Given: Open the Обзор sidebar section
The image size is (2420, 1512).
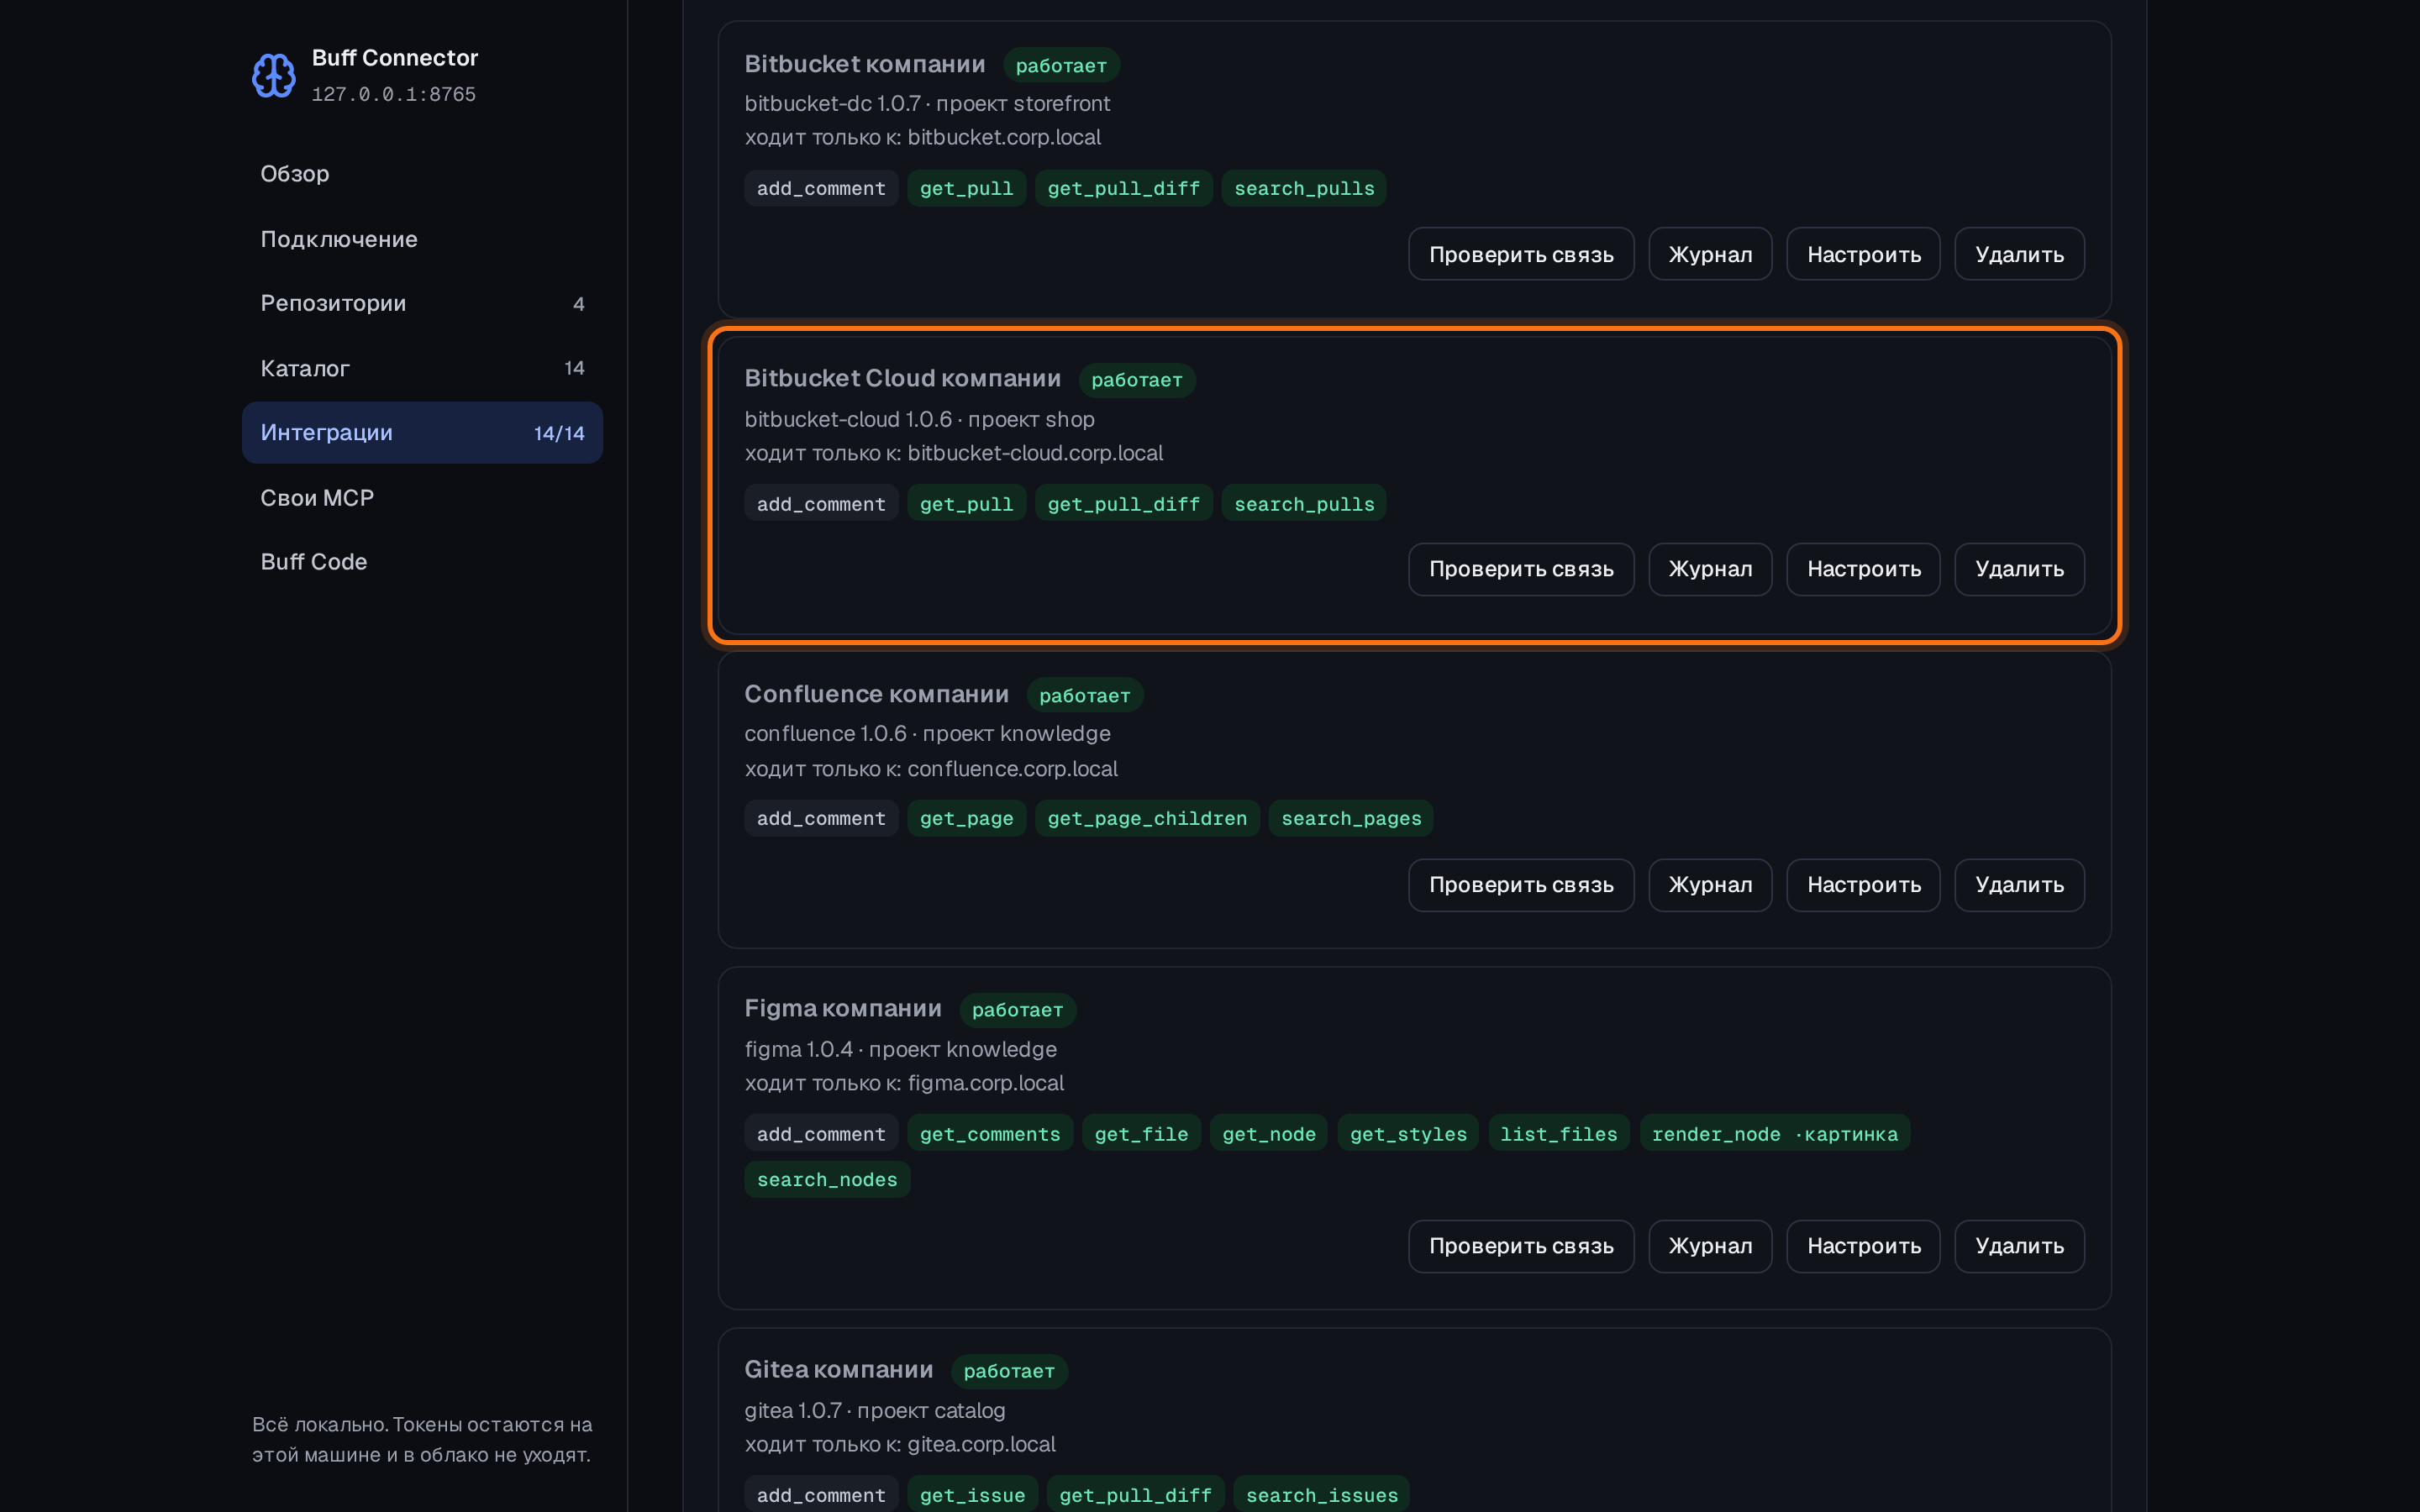Looking at the screenshot, I should click(422, 174).
